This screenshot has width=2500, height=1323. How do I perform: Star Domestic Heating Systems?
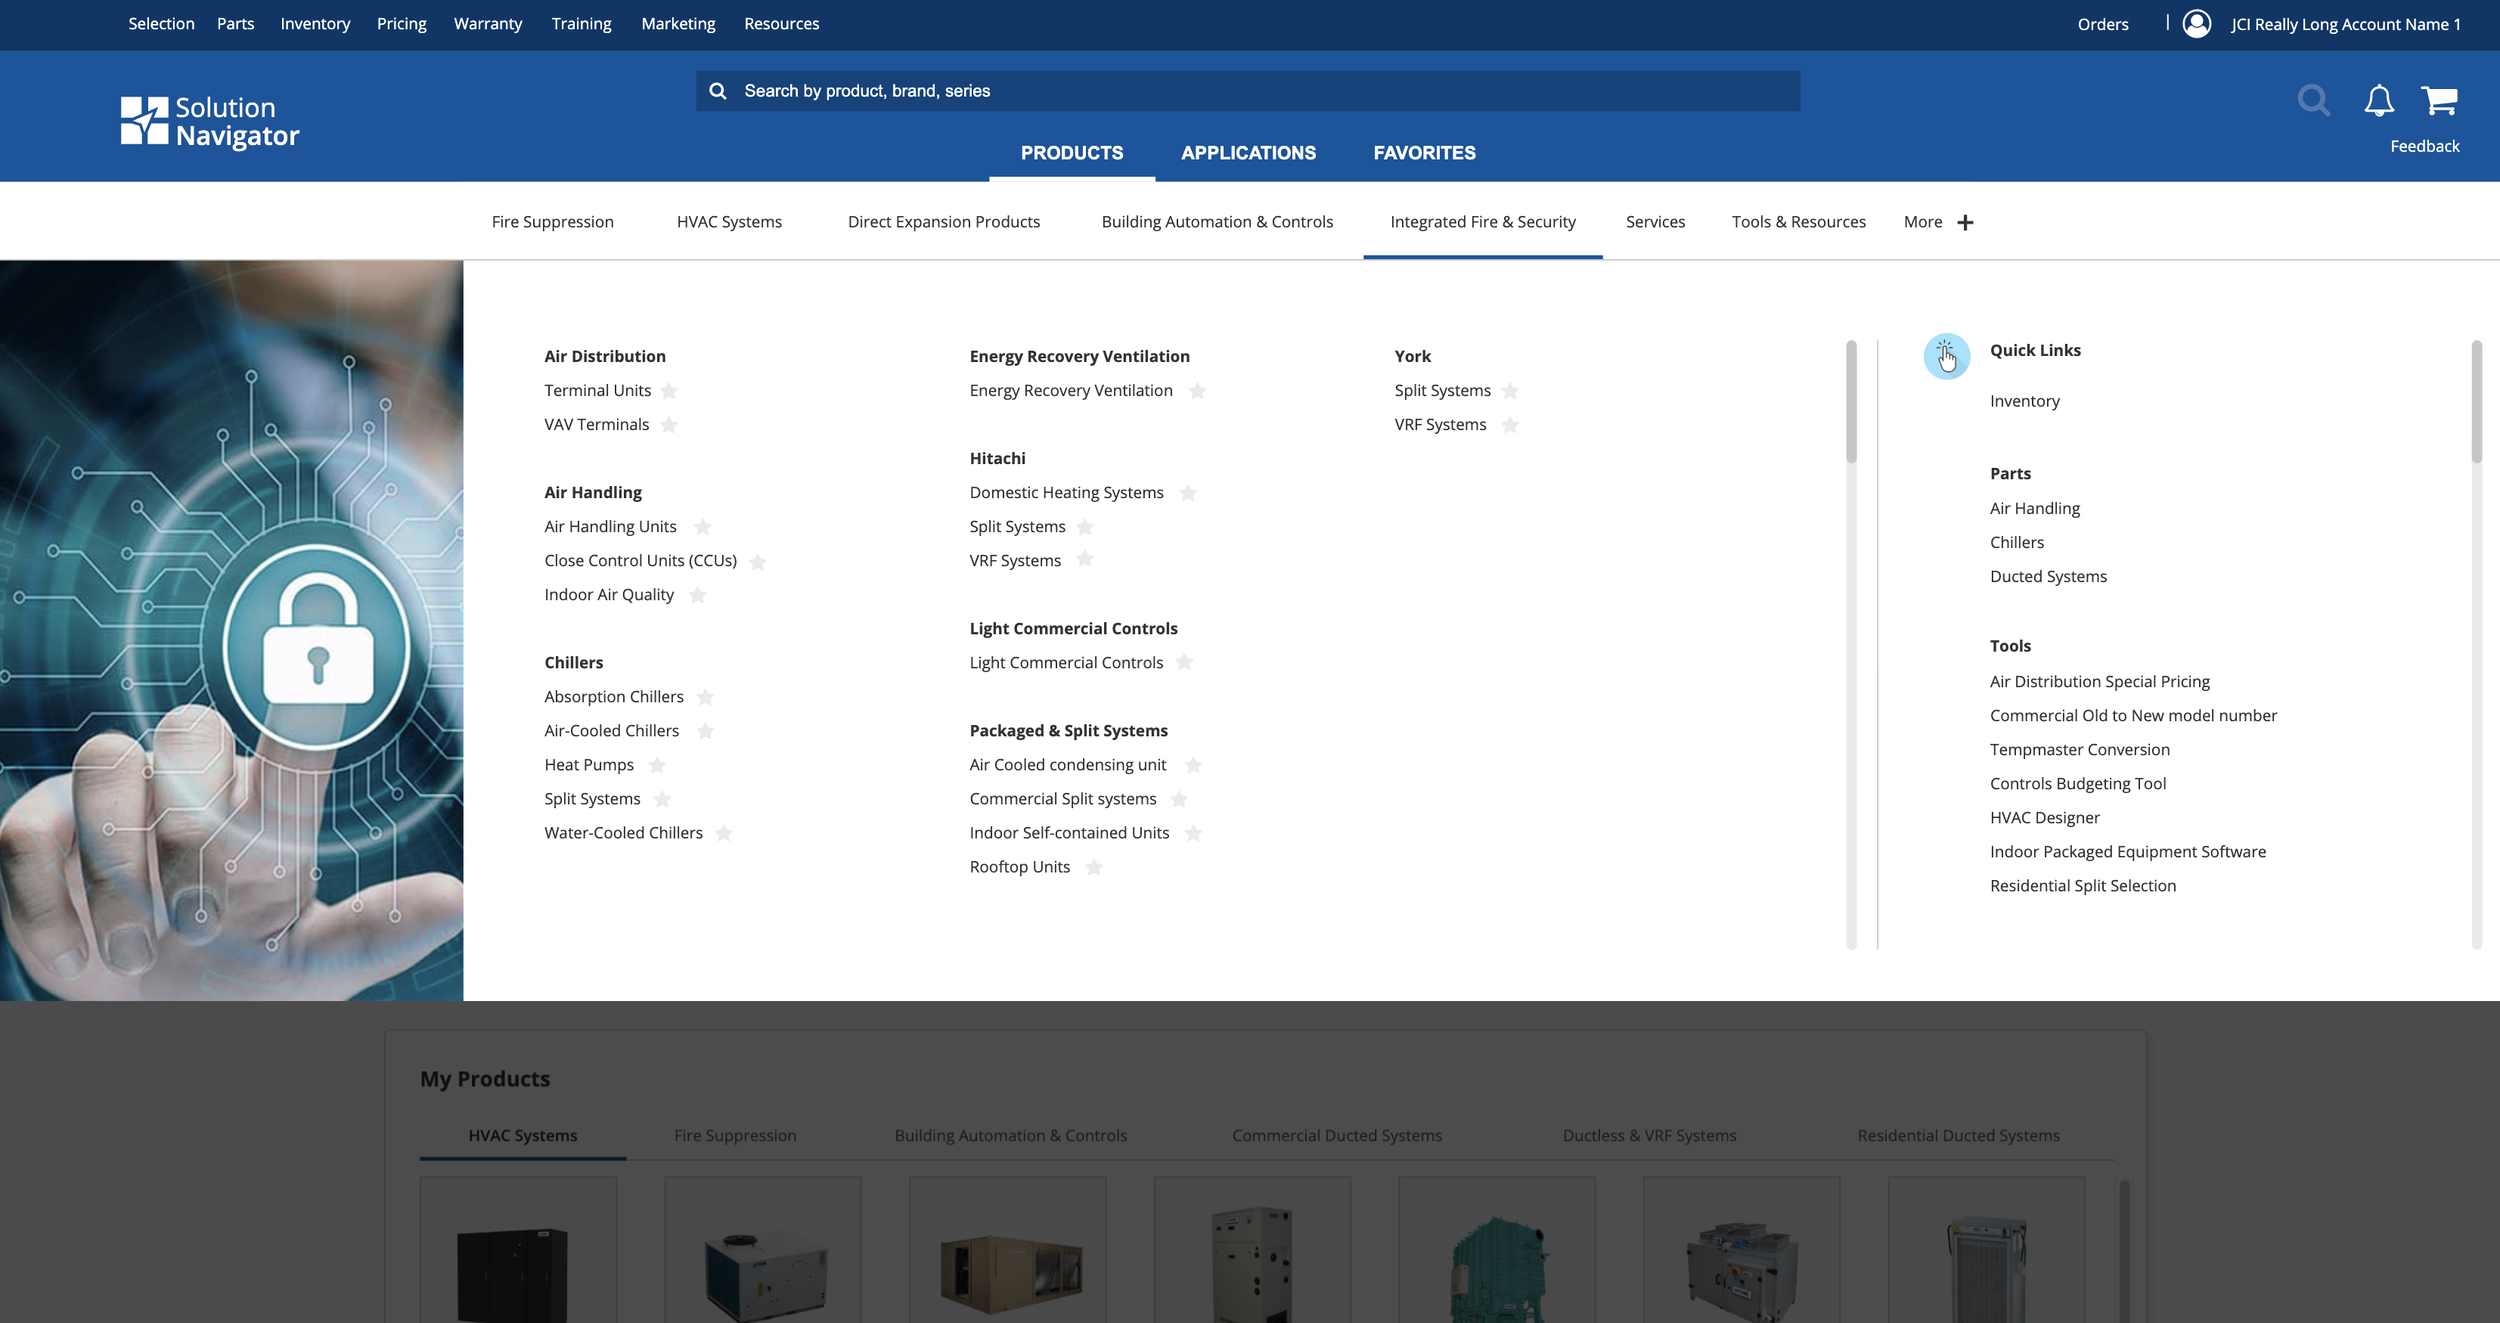point(1188,493)
